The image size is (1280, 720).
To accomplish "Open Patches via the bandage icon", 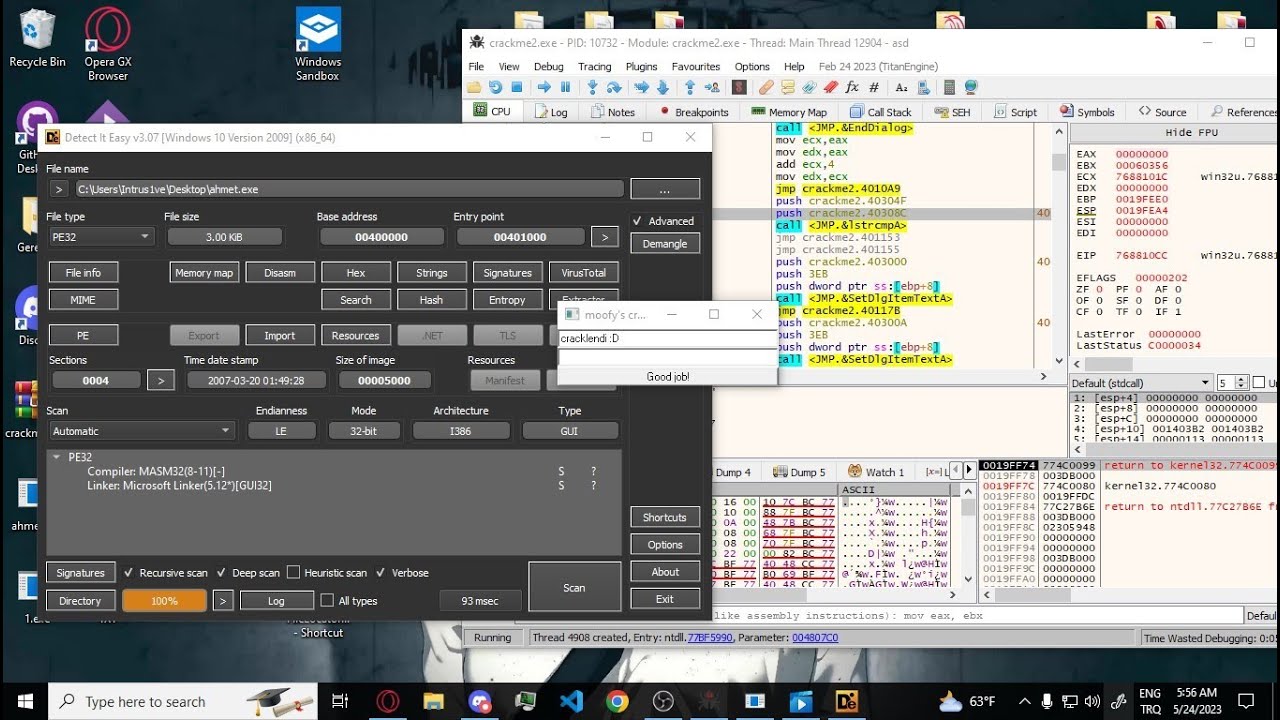I will (x=765, y=87).
